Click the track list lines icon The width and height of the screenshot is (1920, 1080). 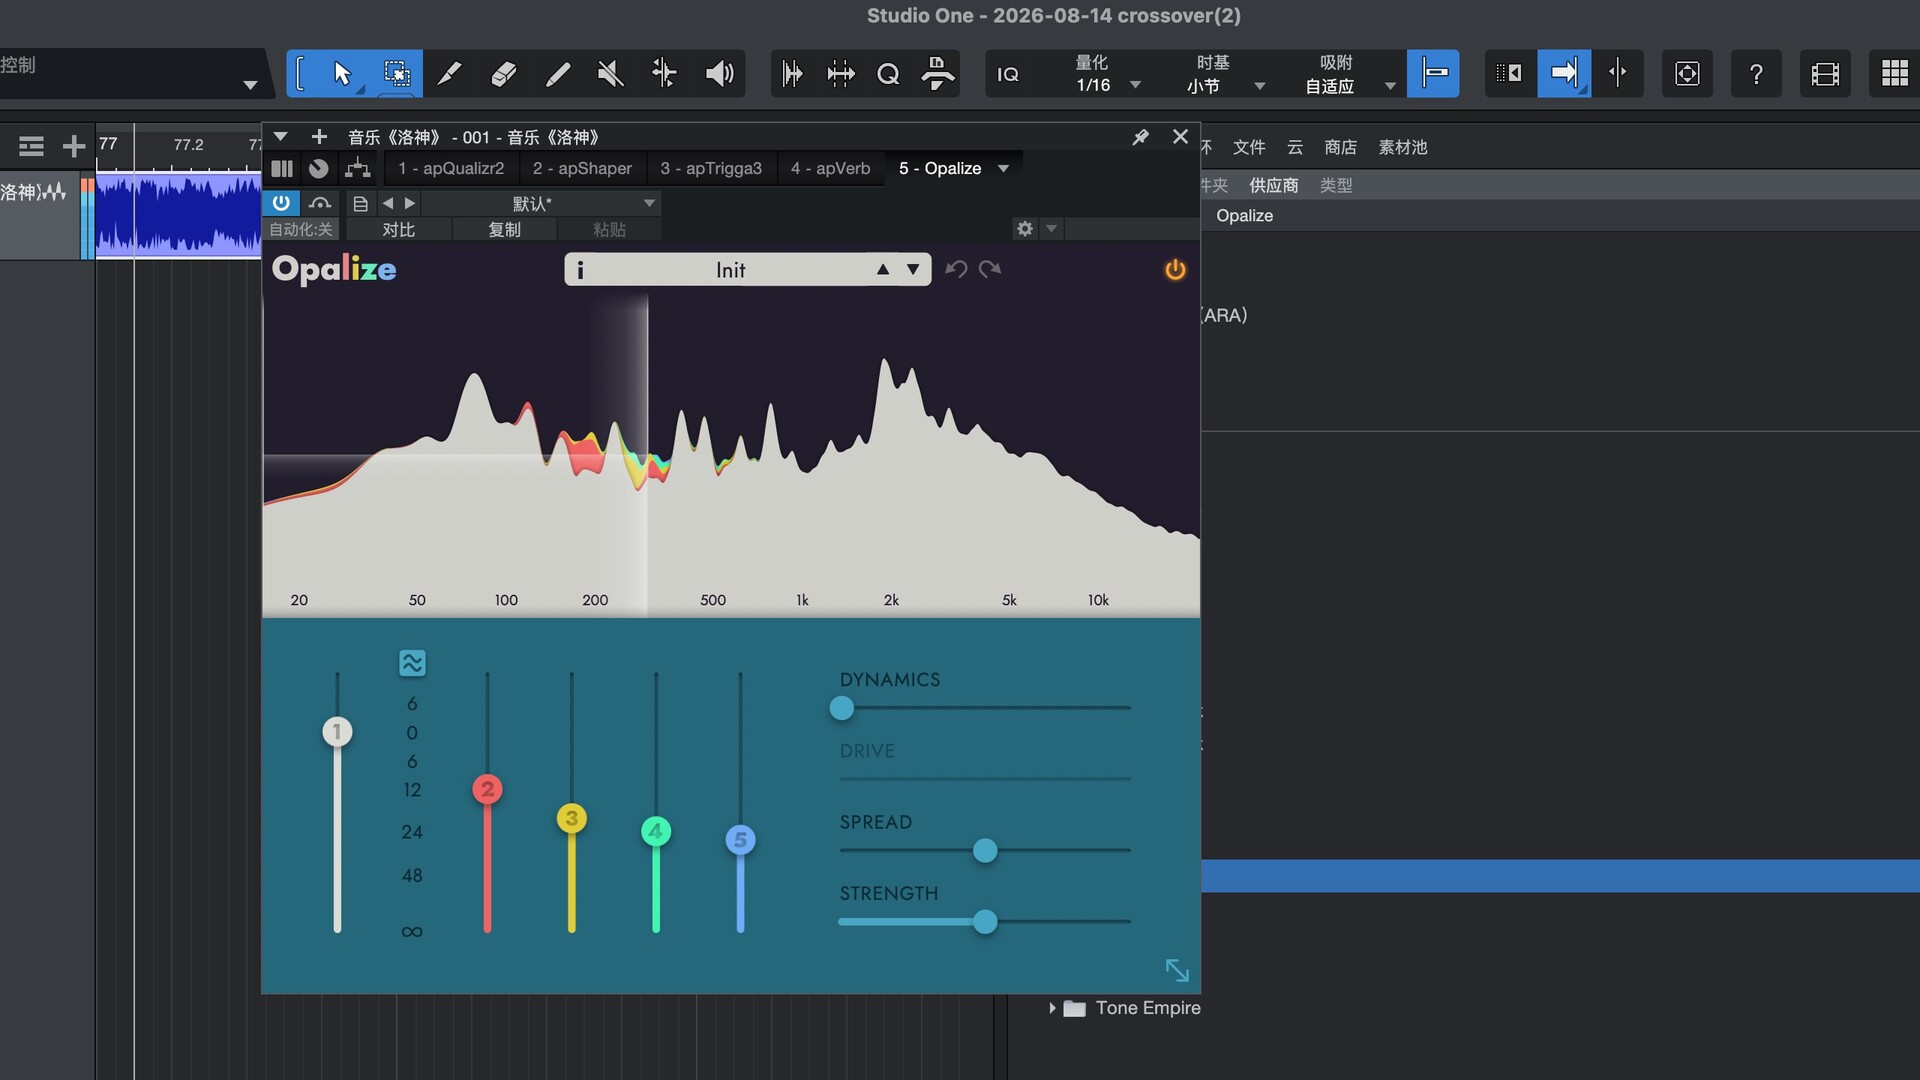tap(31, 147)
